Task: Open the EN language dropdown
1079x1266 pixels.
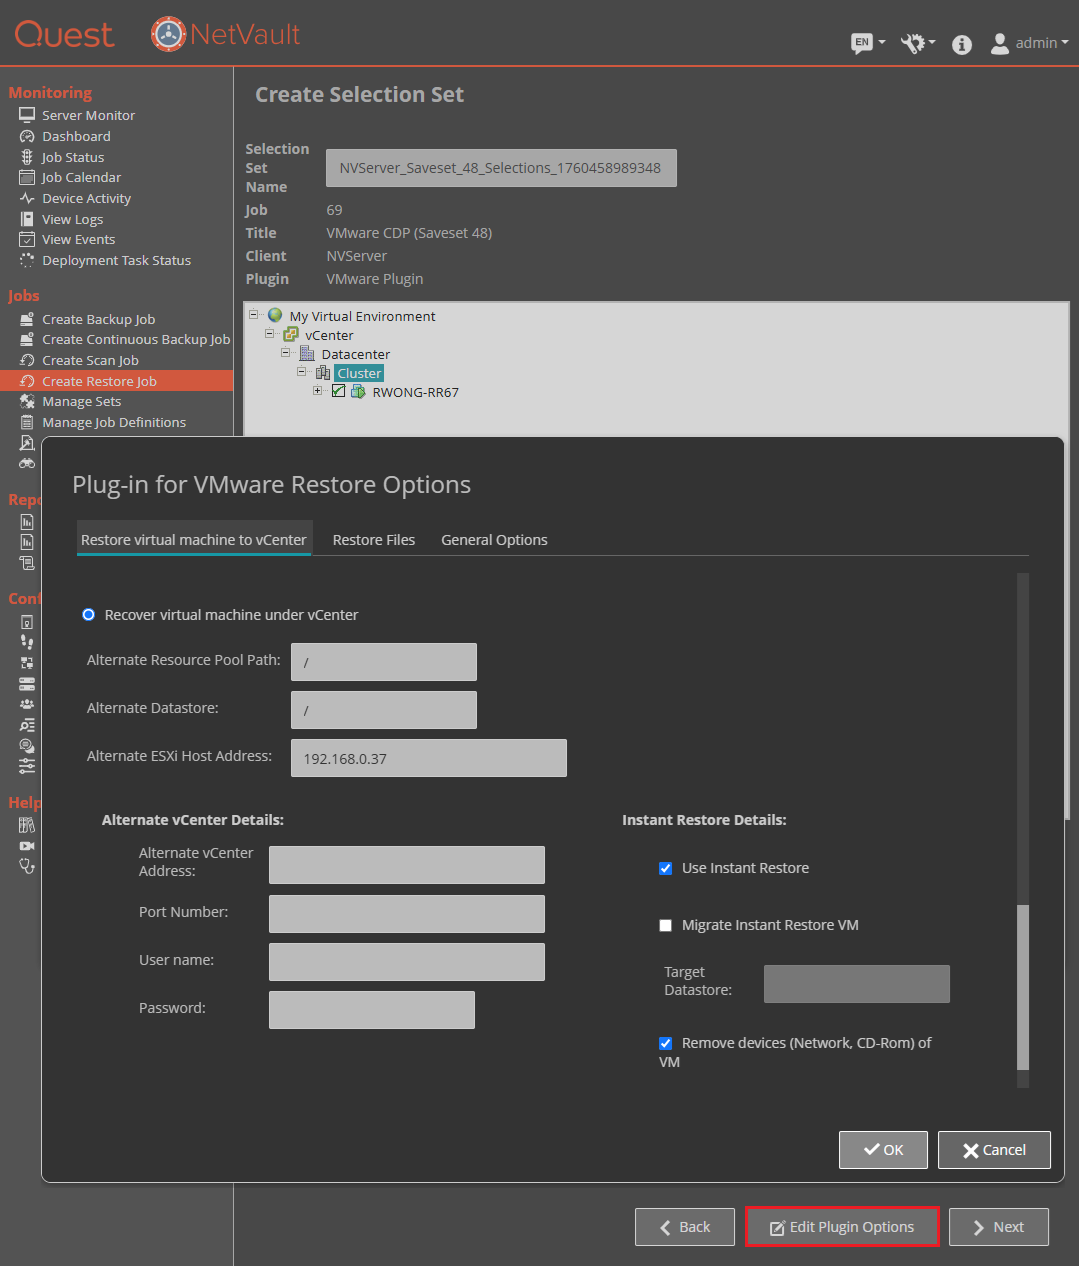Action: tap(864, 44)
